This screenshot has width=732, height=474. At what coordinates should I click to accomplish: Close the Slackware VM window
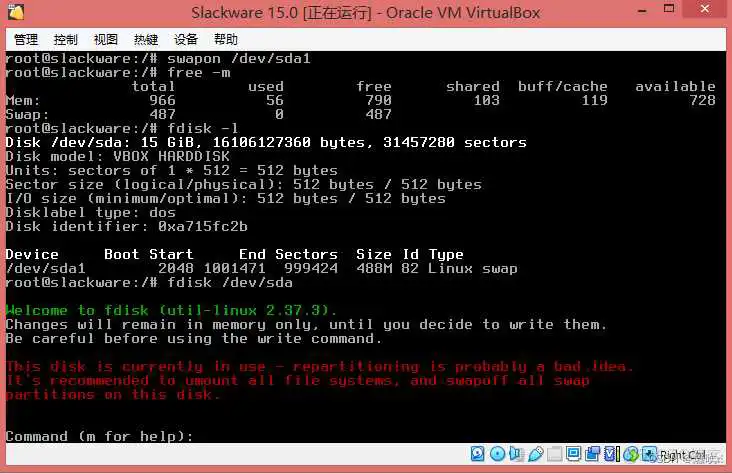pos(705,9)
